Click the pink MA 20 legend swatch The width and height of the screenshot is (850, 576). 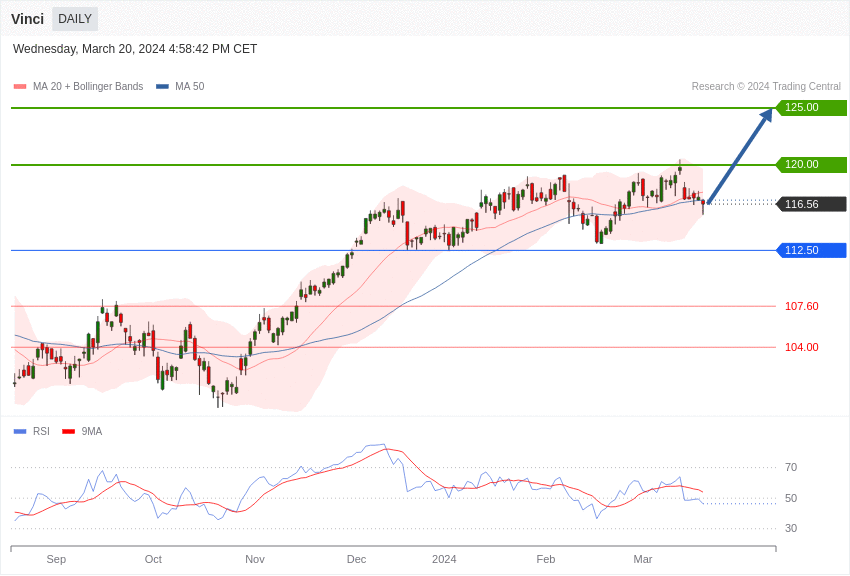20,87
